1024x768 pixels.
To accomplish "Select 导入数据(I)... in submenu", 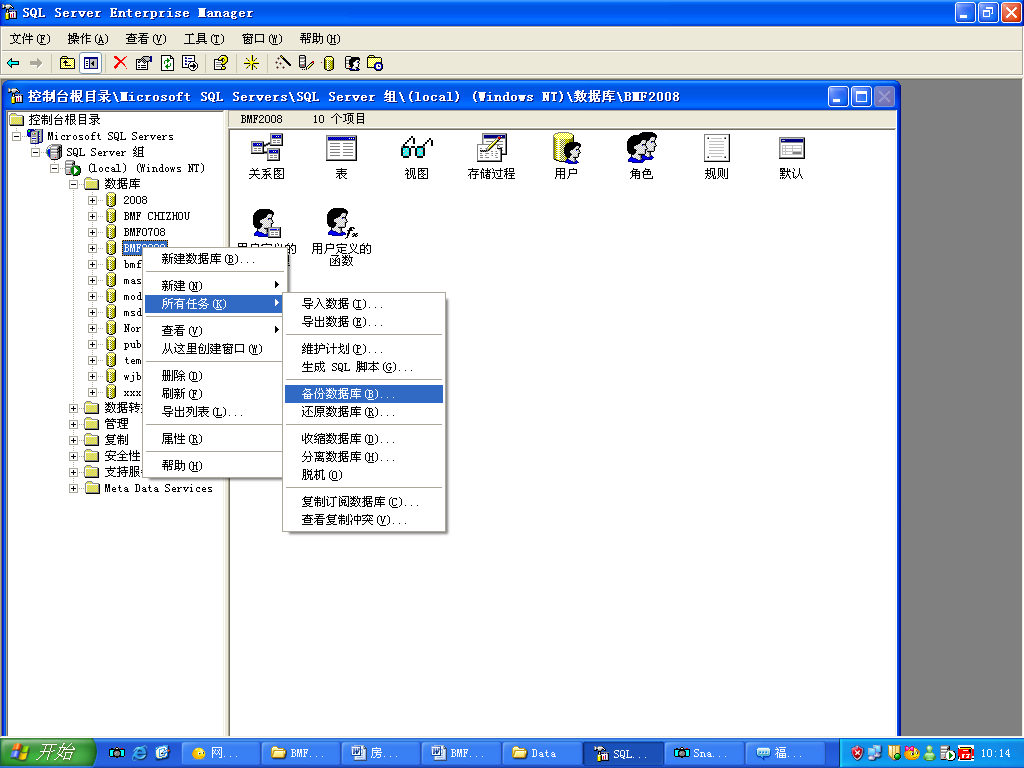I will click(364, 304).
